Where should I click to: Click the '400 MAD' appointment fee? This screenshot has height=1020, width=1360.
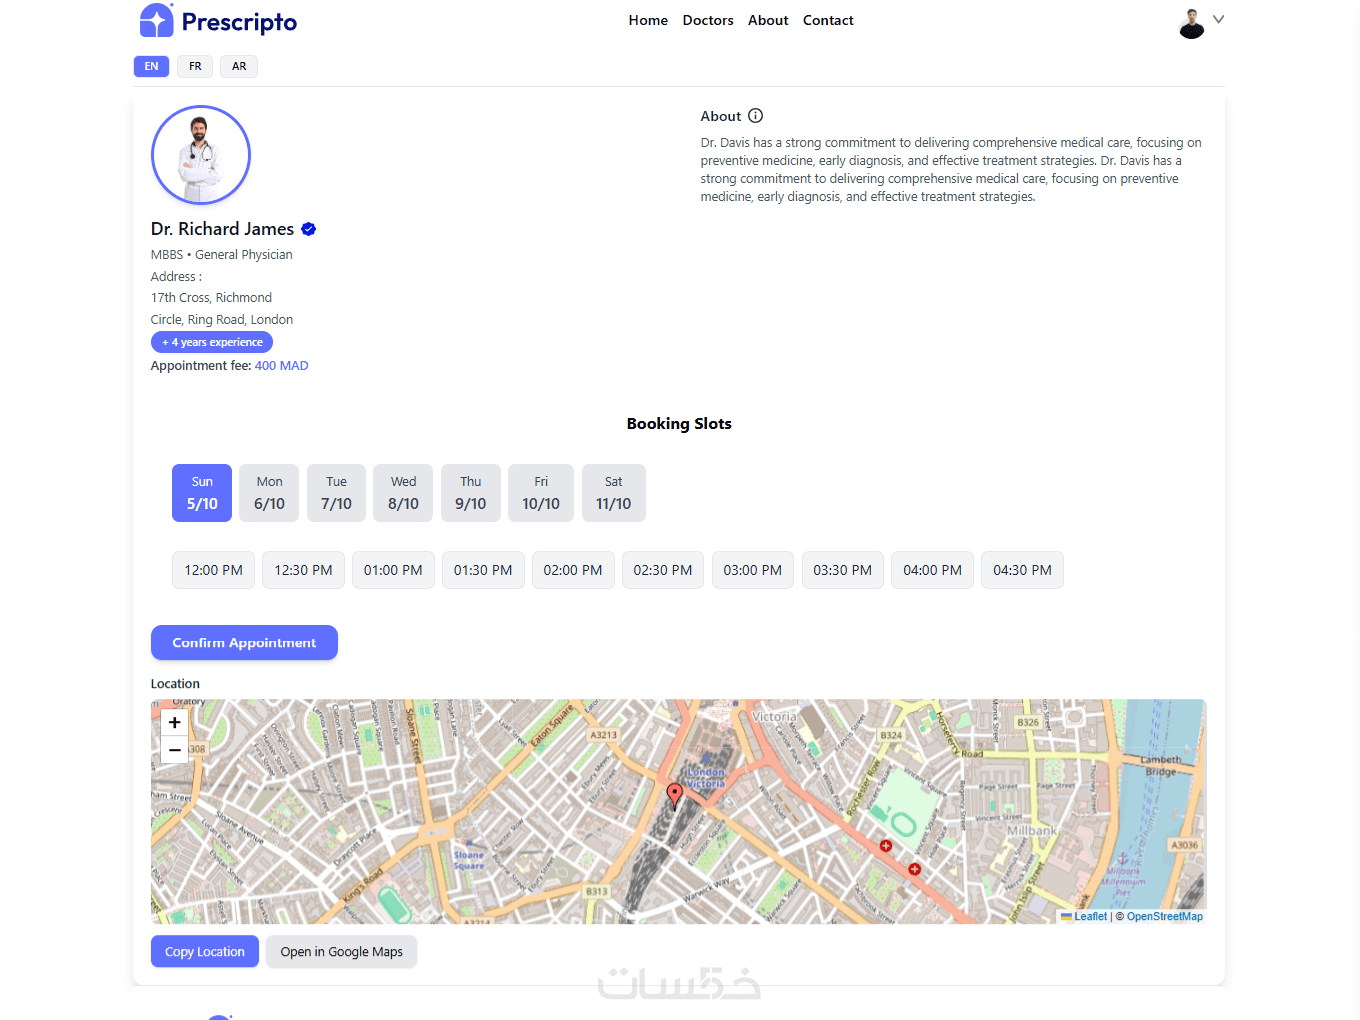pyautogui.click(x=282, y=366)
